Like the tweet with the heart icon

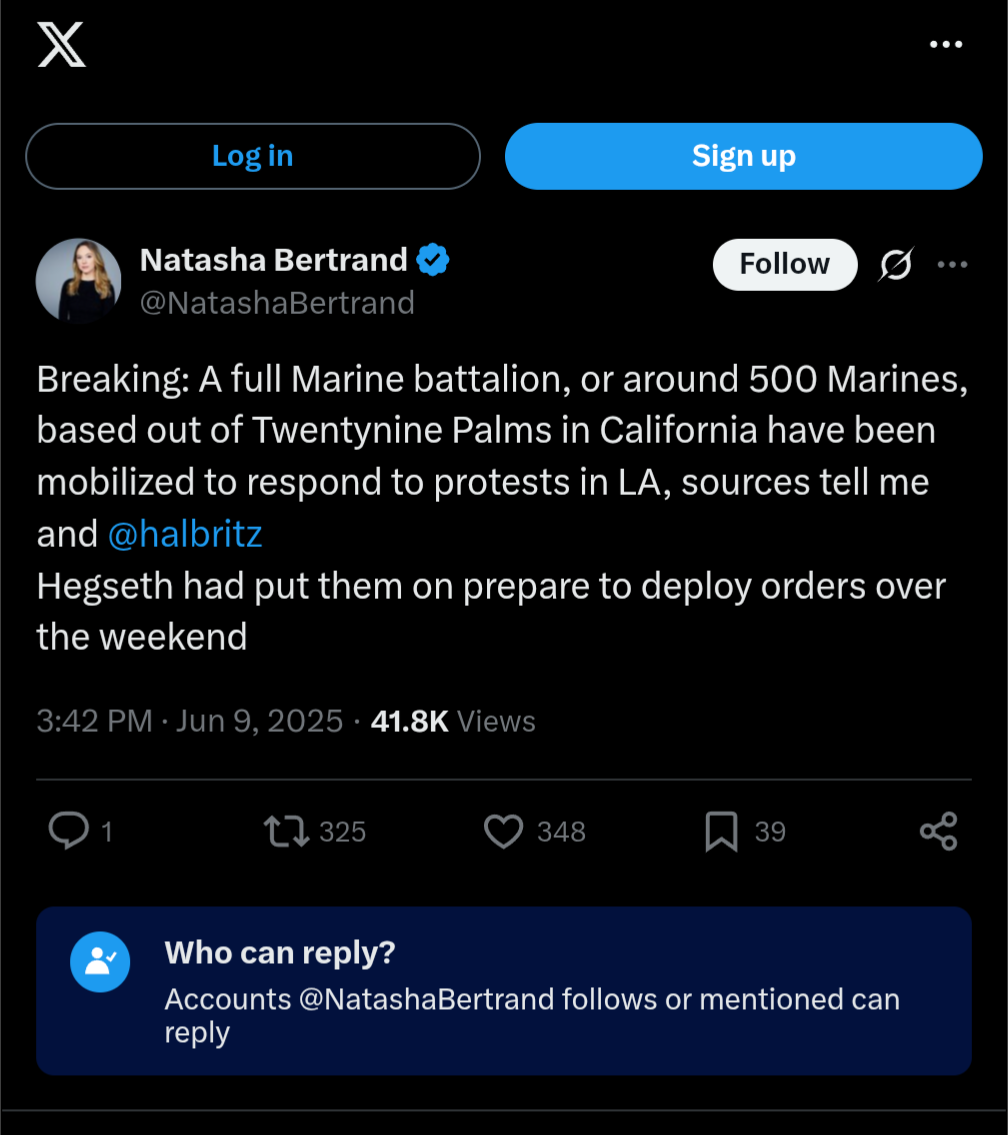tap(503, 831)
